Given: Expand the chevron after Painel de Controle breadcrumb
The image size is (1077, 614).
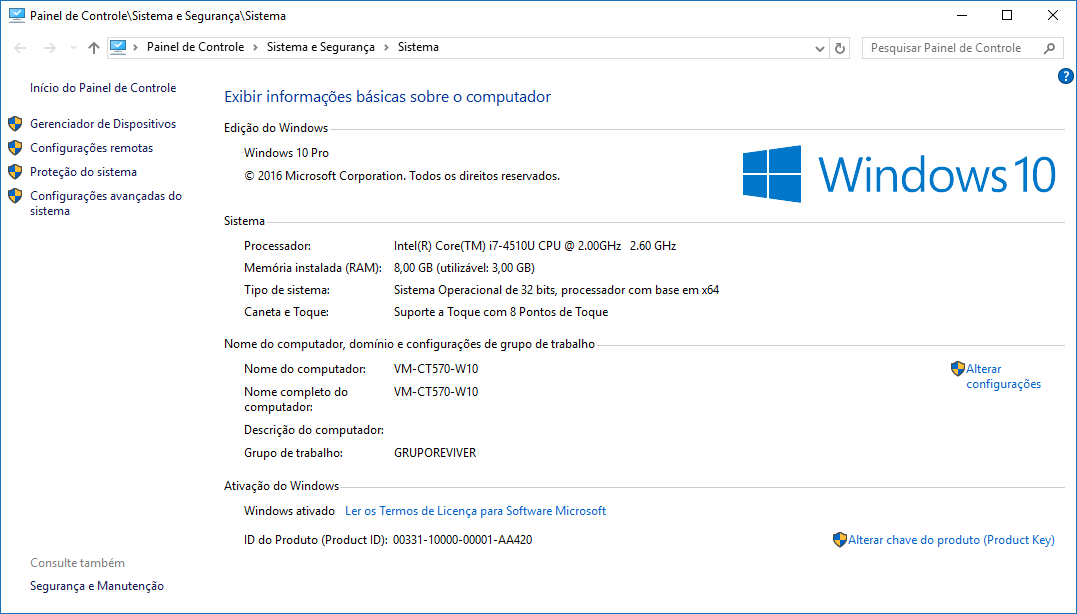Looking at the screenshot, I should click(x=256, y=47).
